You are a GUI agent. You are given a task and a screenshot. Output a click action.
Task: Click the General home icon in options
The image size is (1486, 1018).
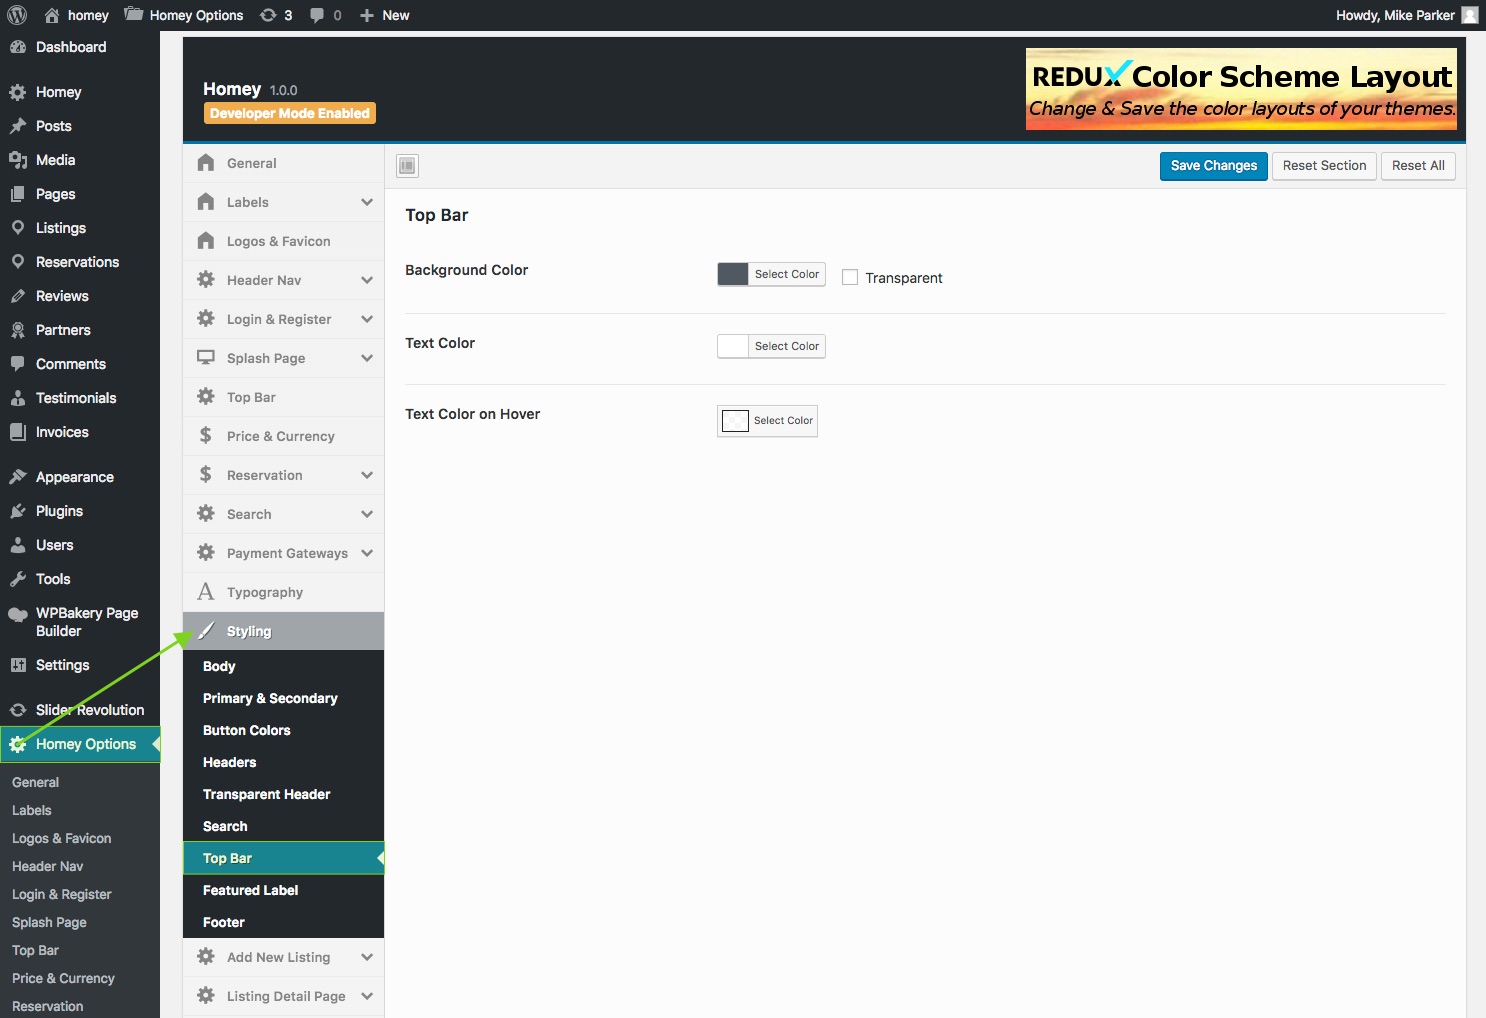tap(206, 163)
